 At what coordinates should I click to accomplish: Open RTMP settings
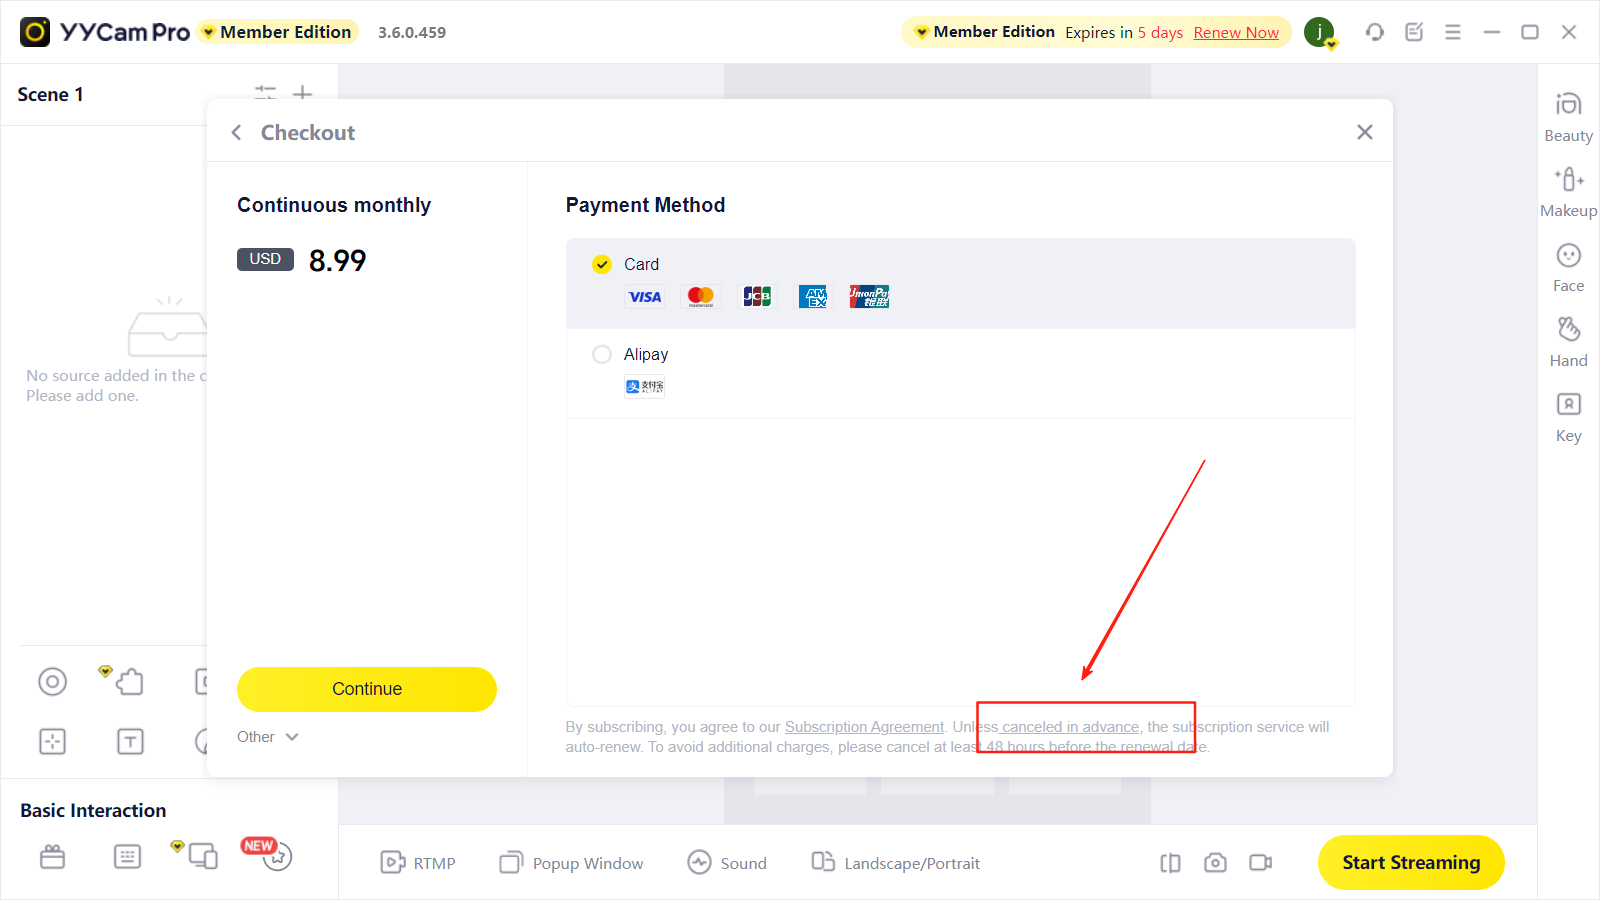418,863
